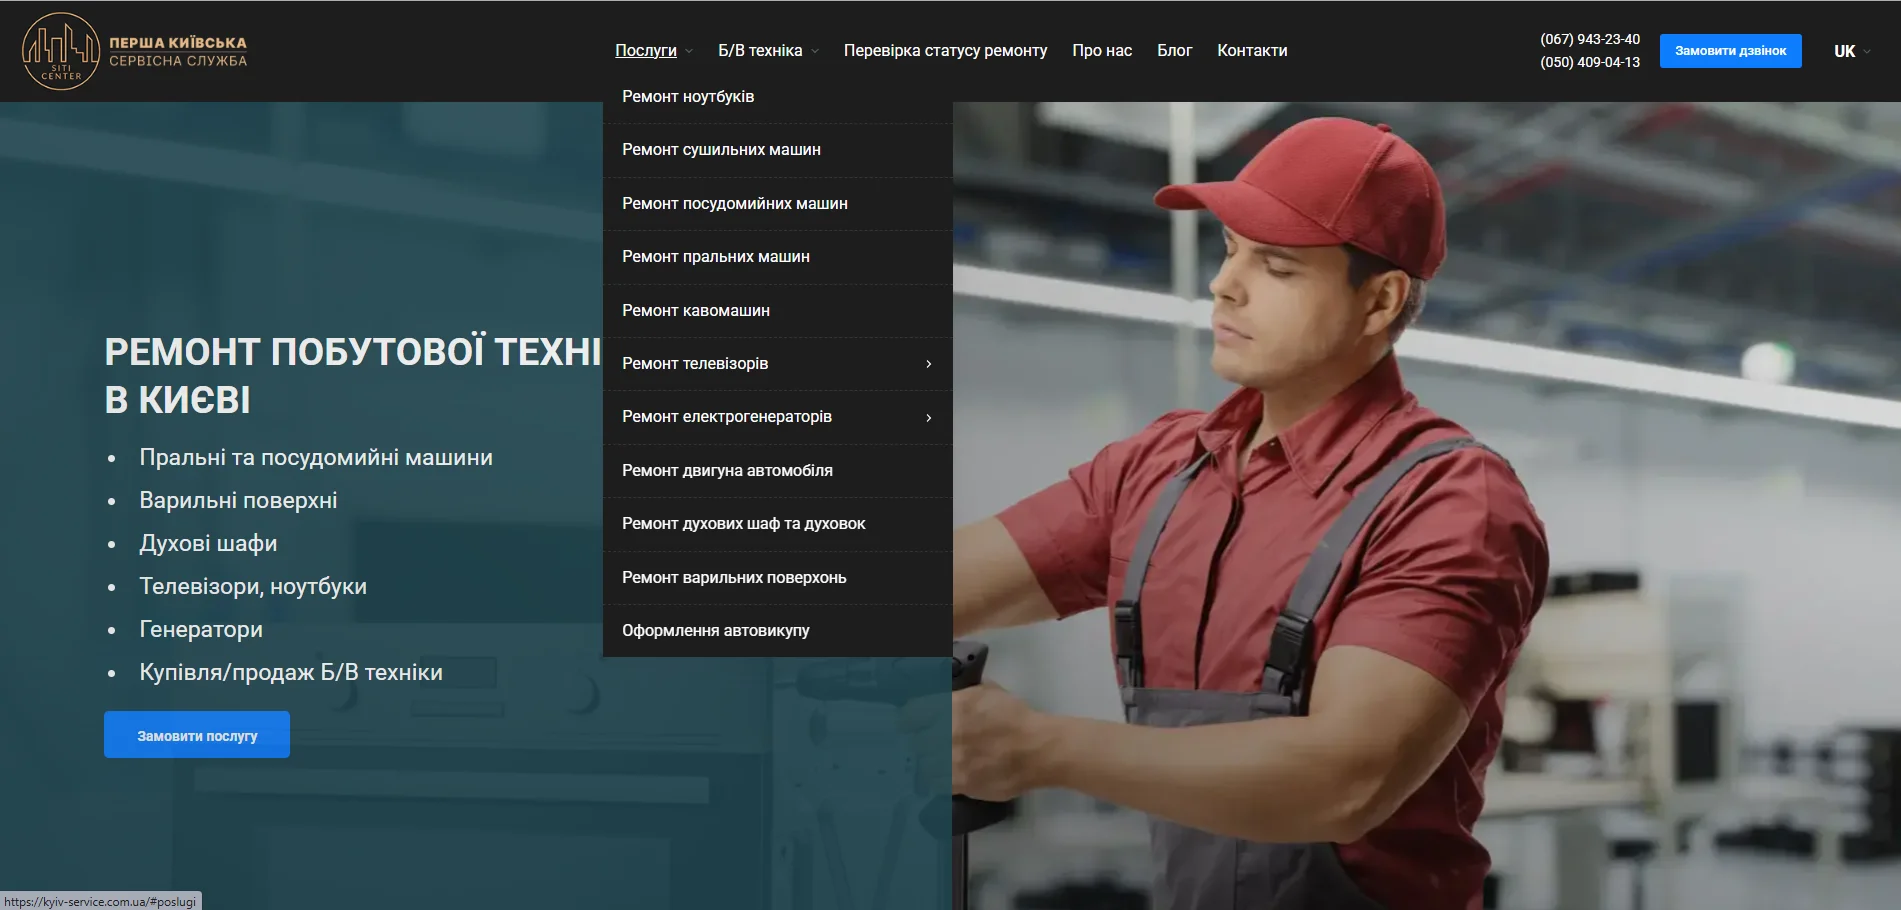
Task: Select Ремонт посудомийних машин menu entry
Action: coord(734,204)
